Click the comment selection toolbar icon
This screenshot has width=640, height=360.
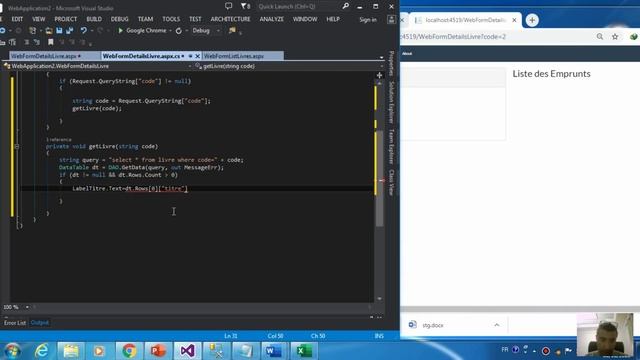tap(27, 42)
